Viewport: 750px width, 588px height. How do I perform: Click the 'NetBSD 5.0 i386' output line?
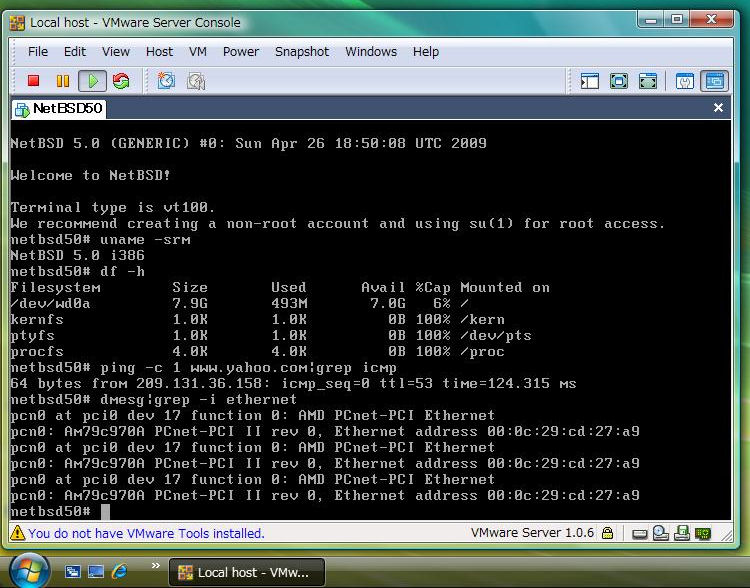[x=77, y=255]
